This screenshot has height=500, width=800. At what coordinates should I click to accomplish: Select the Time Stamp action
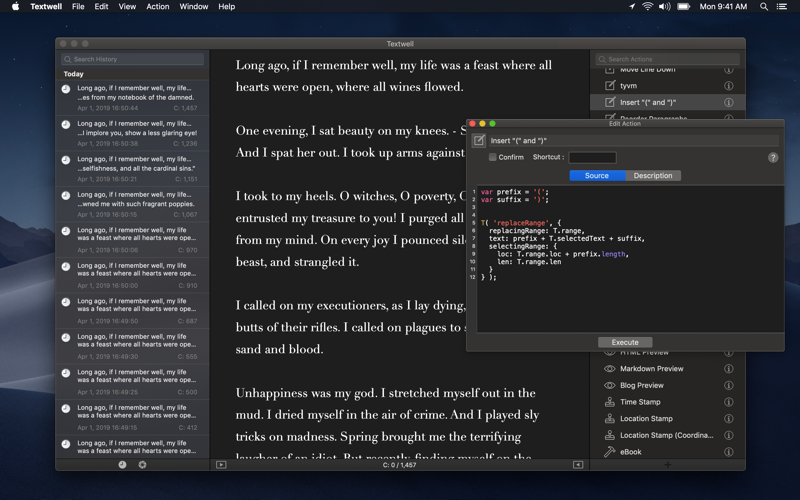point(667,402)
